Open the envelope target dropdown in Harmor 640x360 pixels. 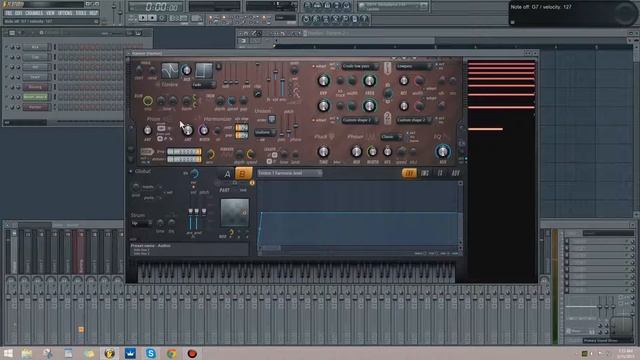tap(289, 173)
